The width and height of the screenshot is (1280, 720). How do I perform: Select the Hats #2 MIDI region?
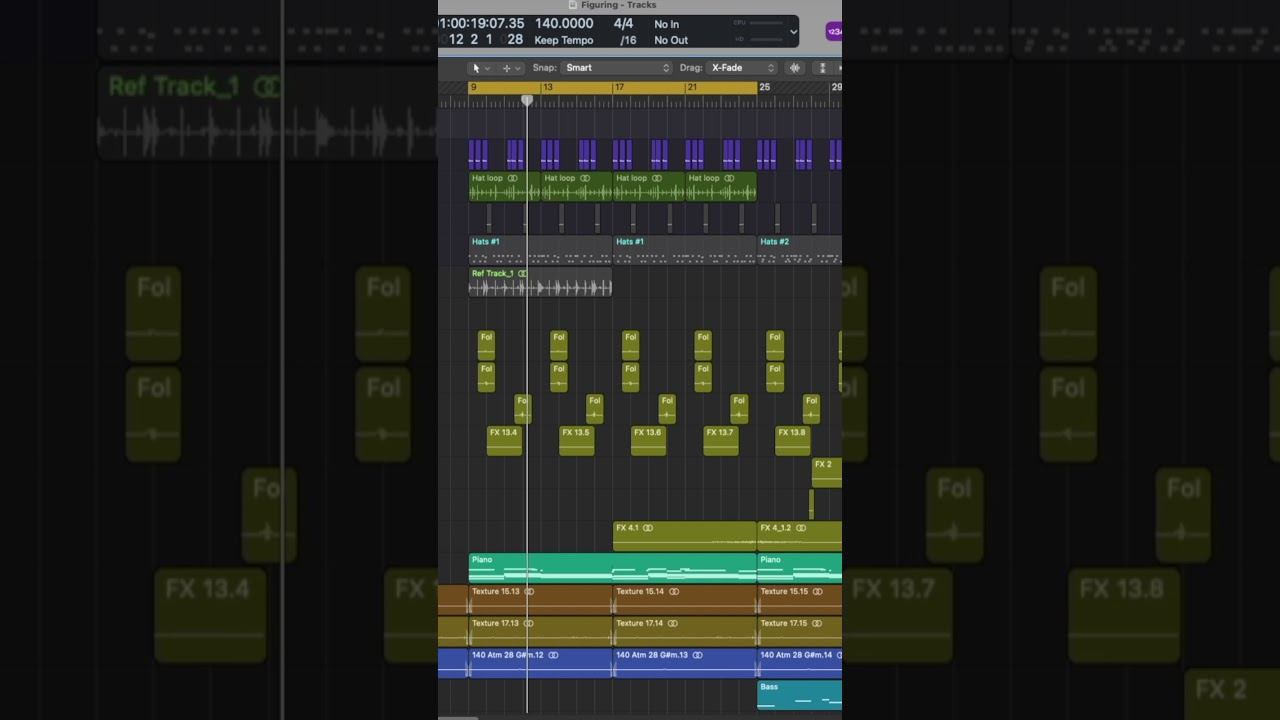click(x=799, y=250)
